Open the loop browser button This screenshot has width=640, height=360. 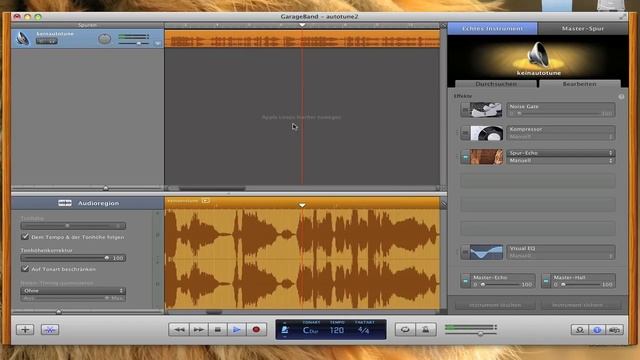point(580,330)
